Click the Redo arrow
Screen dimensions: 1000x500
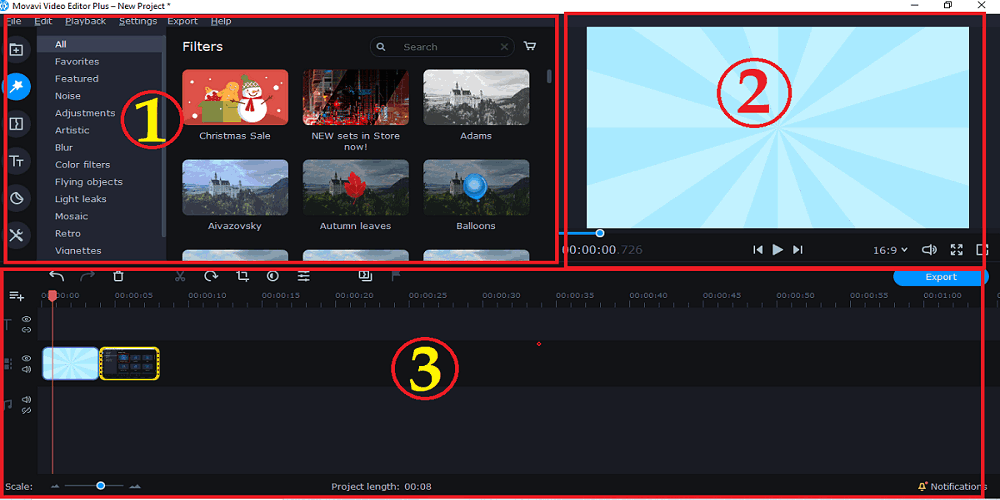(x=87, y=276)
